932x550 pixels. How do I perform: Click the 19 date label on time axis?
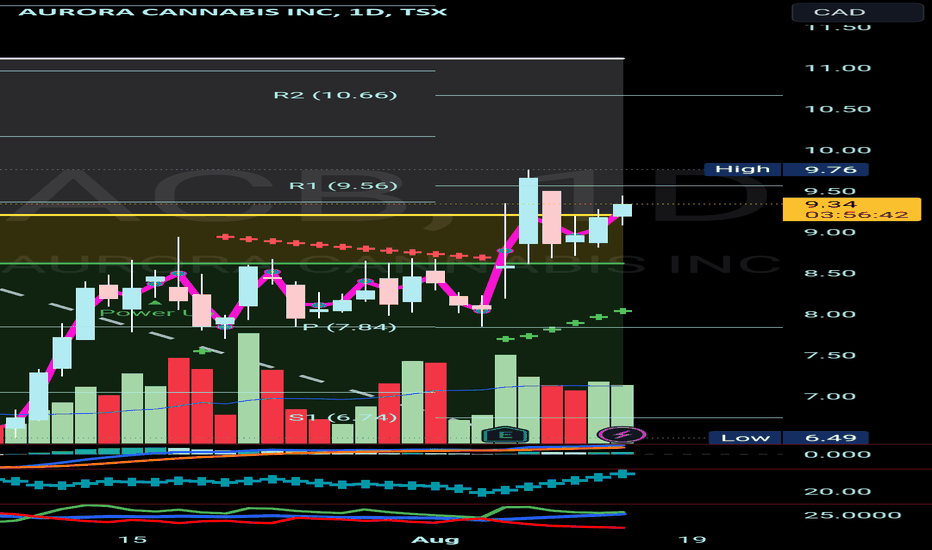[692, 539]
